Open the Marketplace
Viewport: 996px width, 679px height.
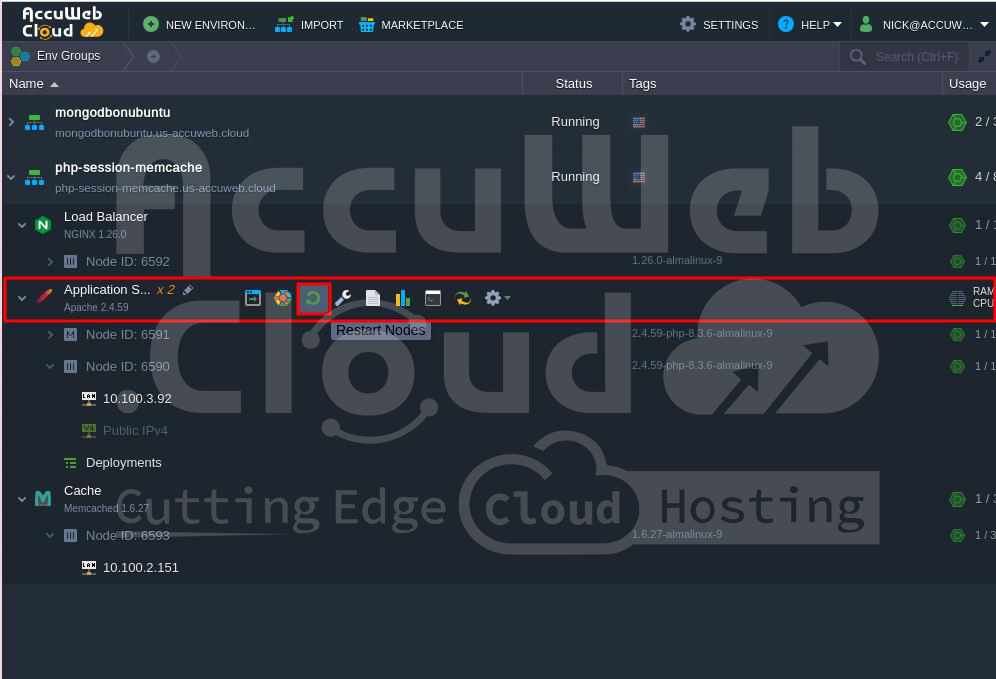click(411, 24)
